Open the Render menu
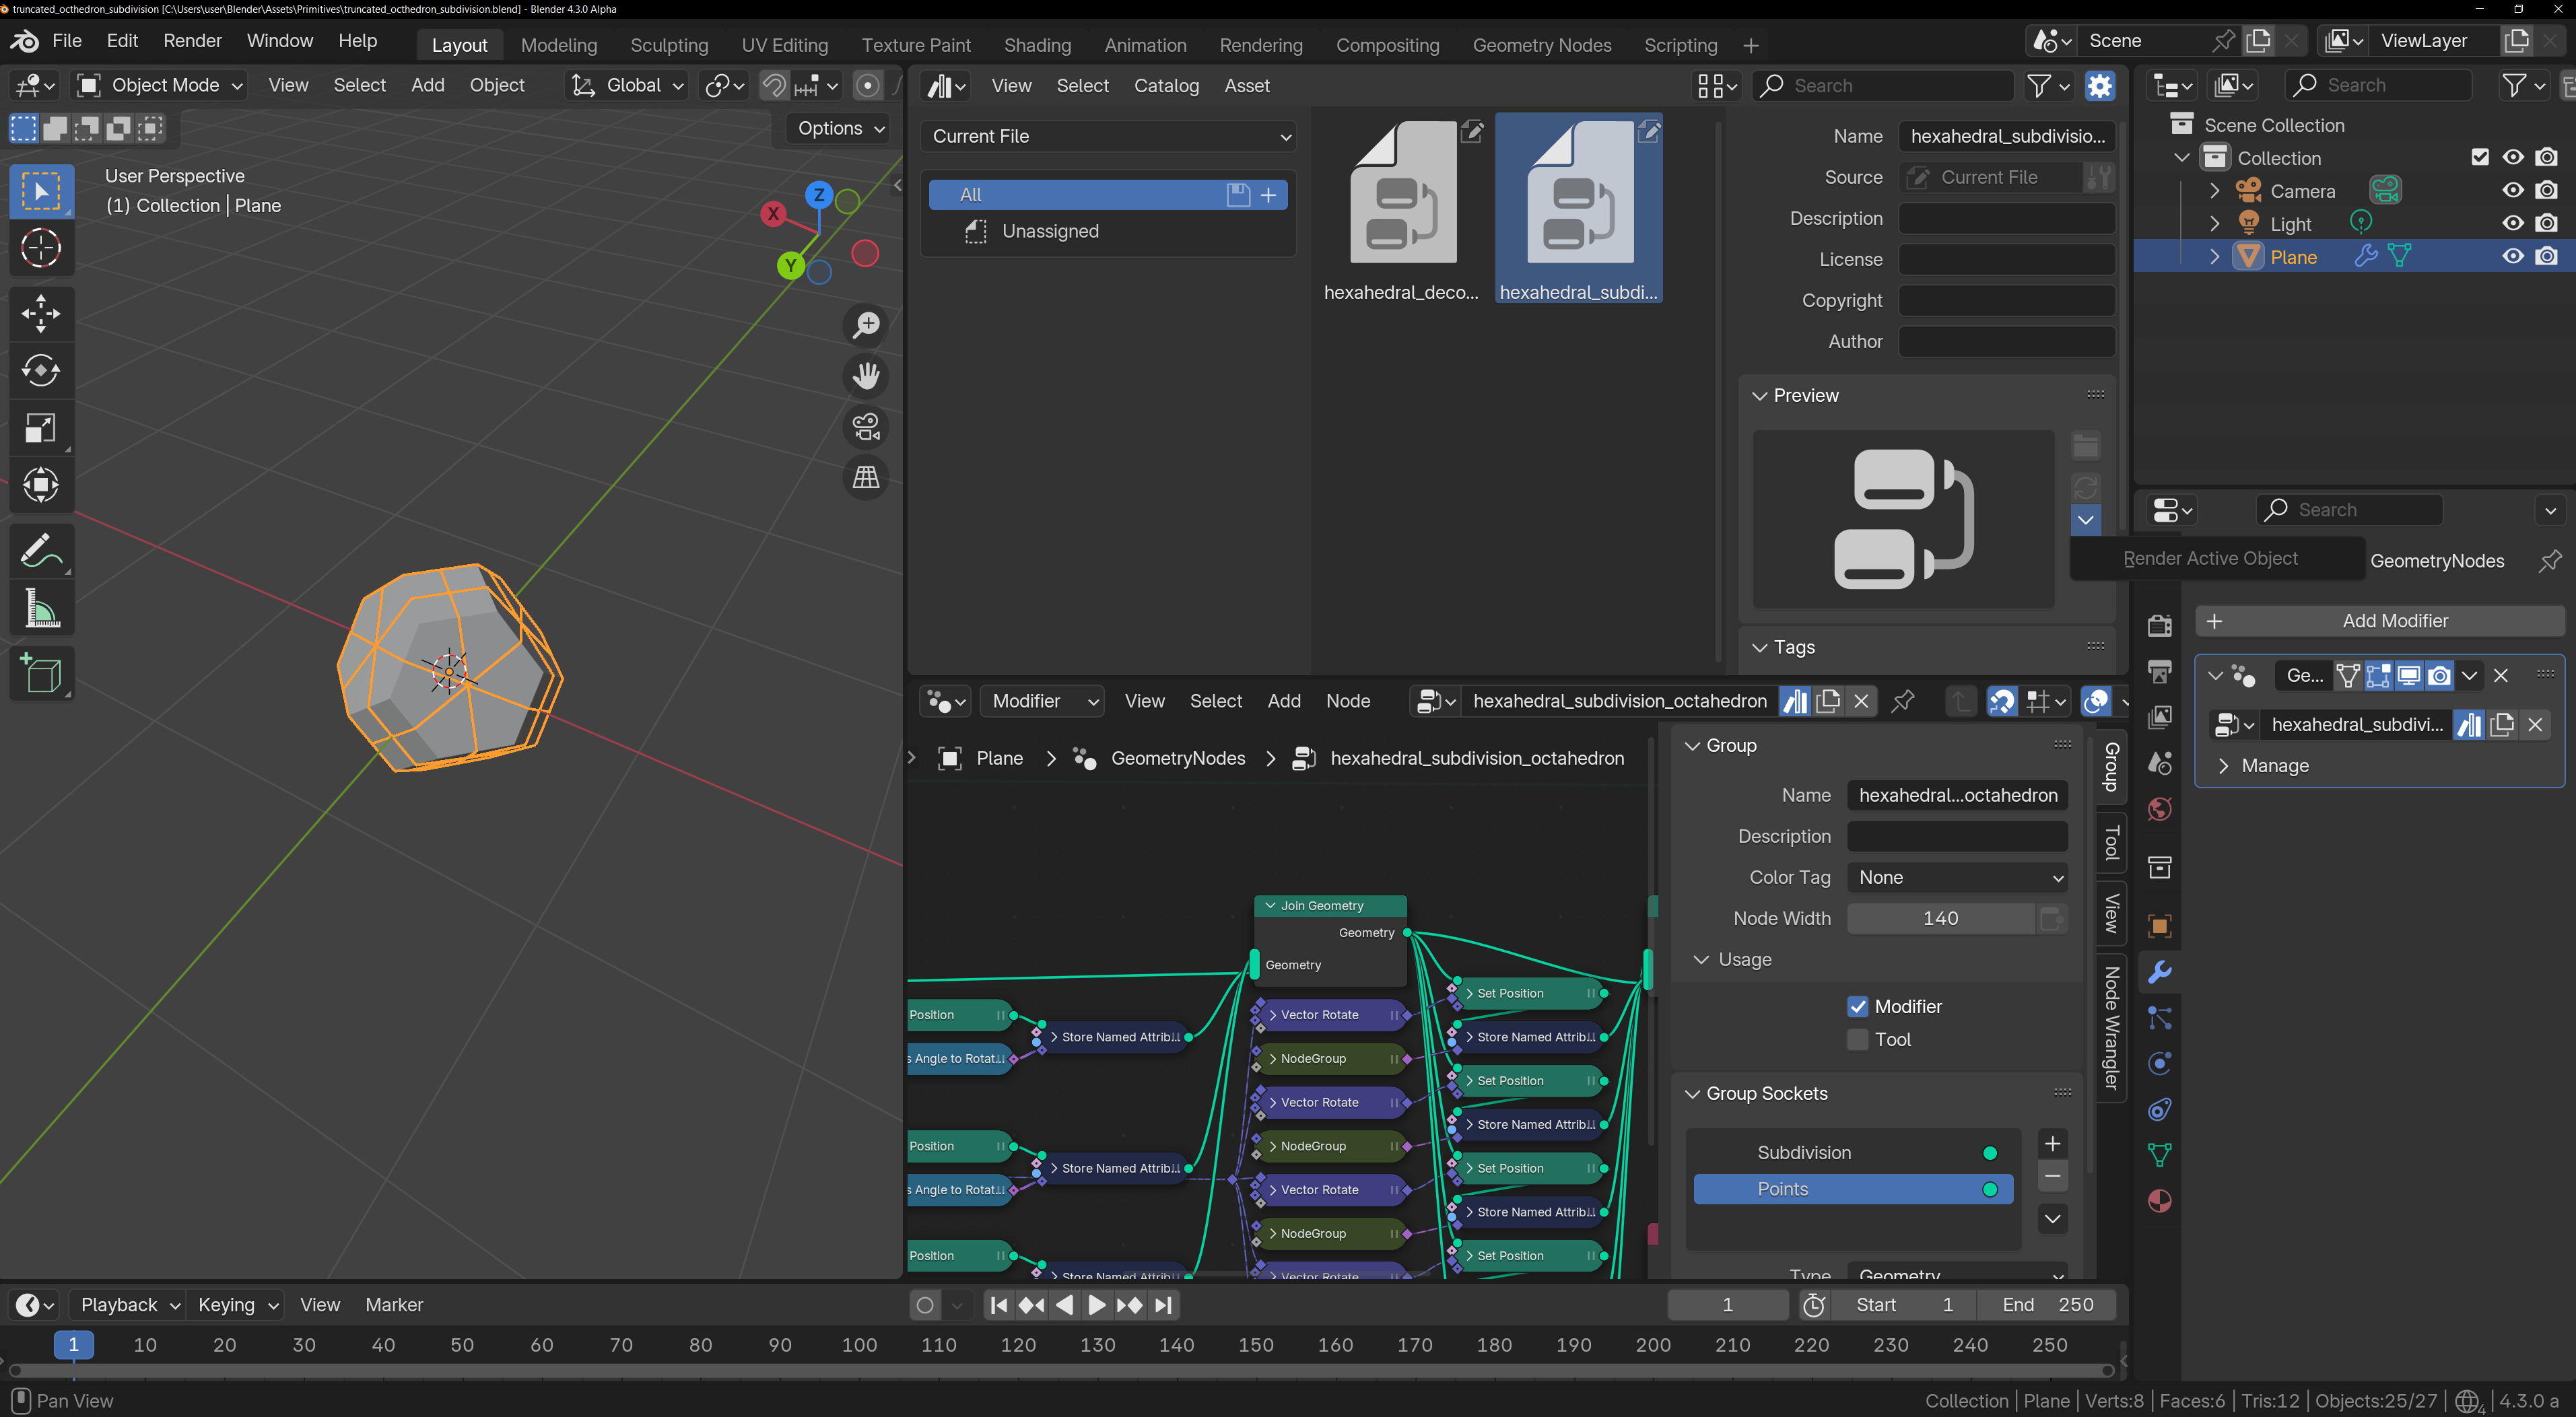The image size is (2576, 1417). [x=192, y=41]
